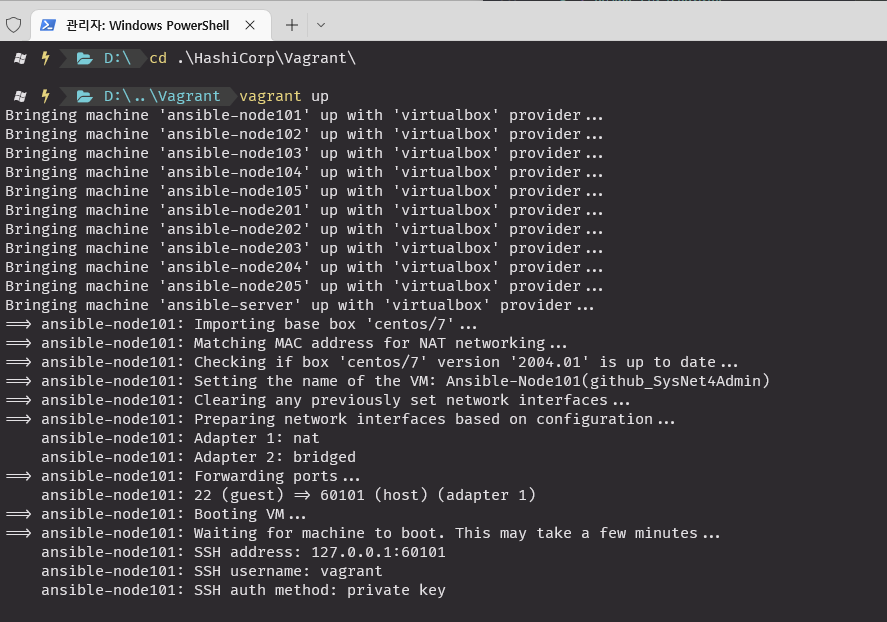887x622 pixels.
Task: Click the folder icon on the D:\ prompt
Action: click(85, 58)
